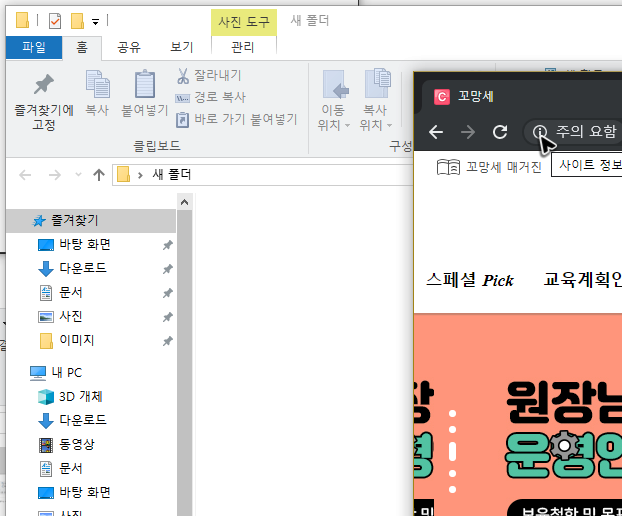Click the Picture Tools (사진 도구) contextual tab
Screen dimensions: 622x516
tap(244, 22)
